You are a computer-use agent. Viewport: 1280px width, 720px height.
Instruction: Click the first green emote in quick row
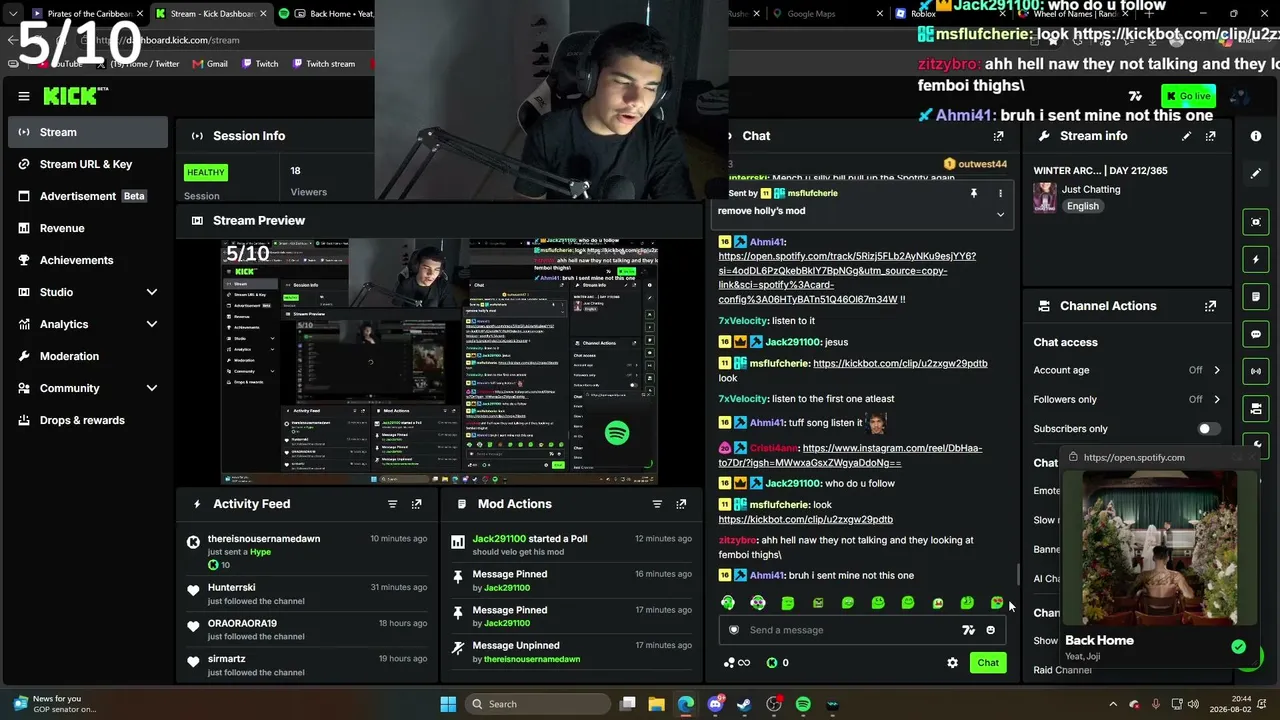(x=728, y=603)
